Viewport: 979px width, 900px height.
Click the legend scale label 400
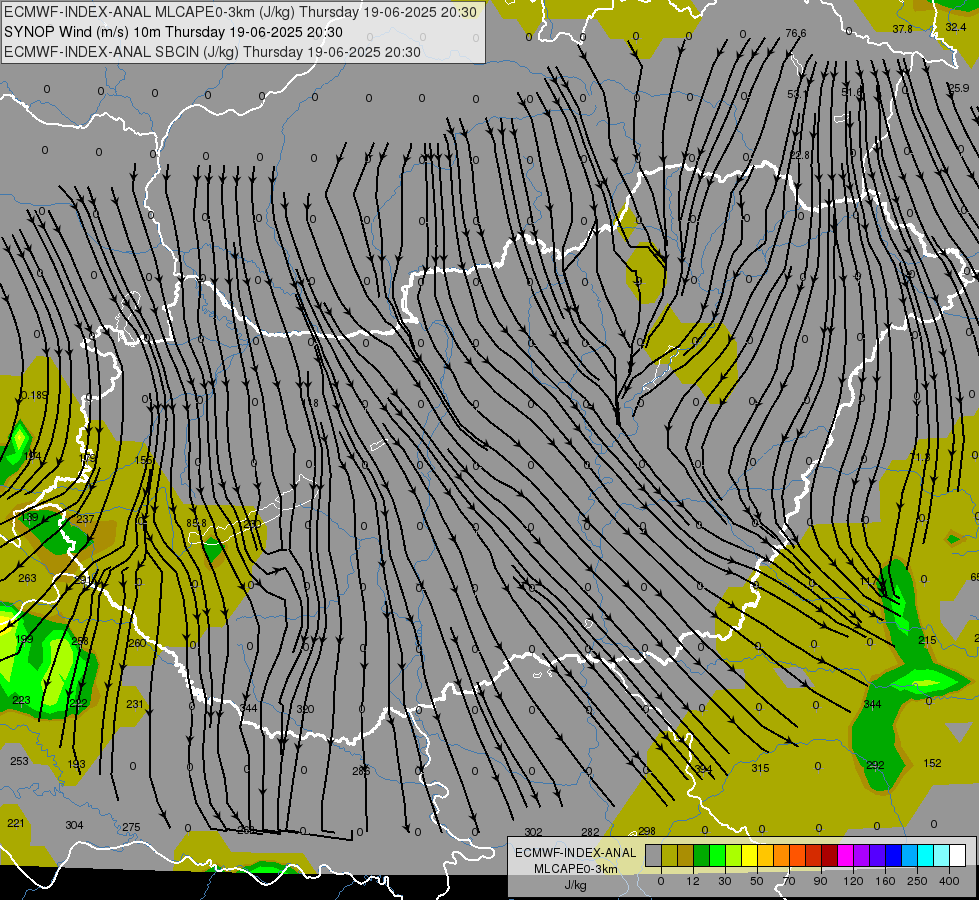(x=949, y=881)
